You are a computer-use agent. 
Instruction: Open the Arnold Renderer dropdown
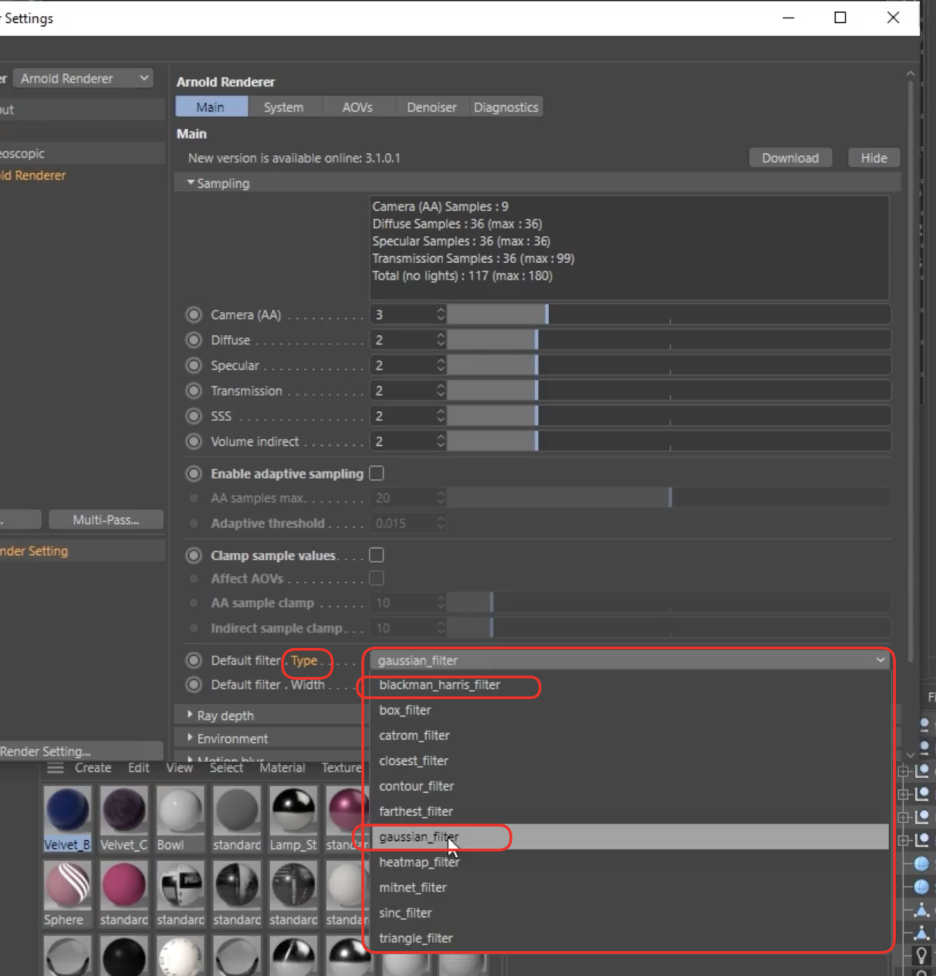[83, 78]
